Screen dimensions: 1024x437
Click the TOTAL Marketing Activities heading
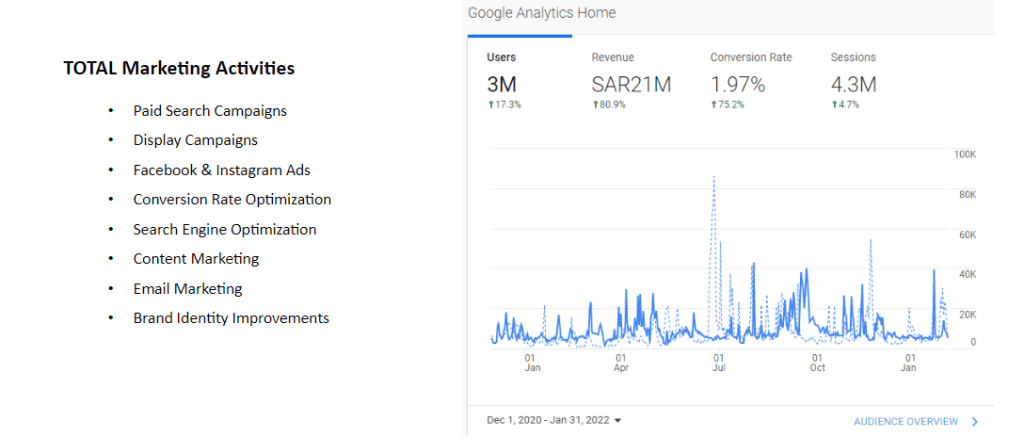pos(179,69)
